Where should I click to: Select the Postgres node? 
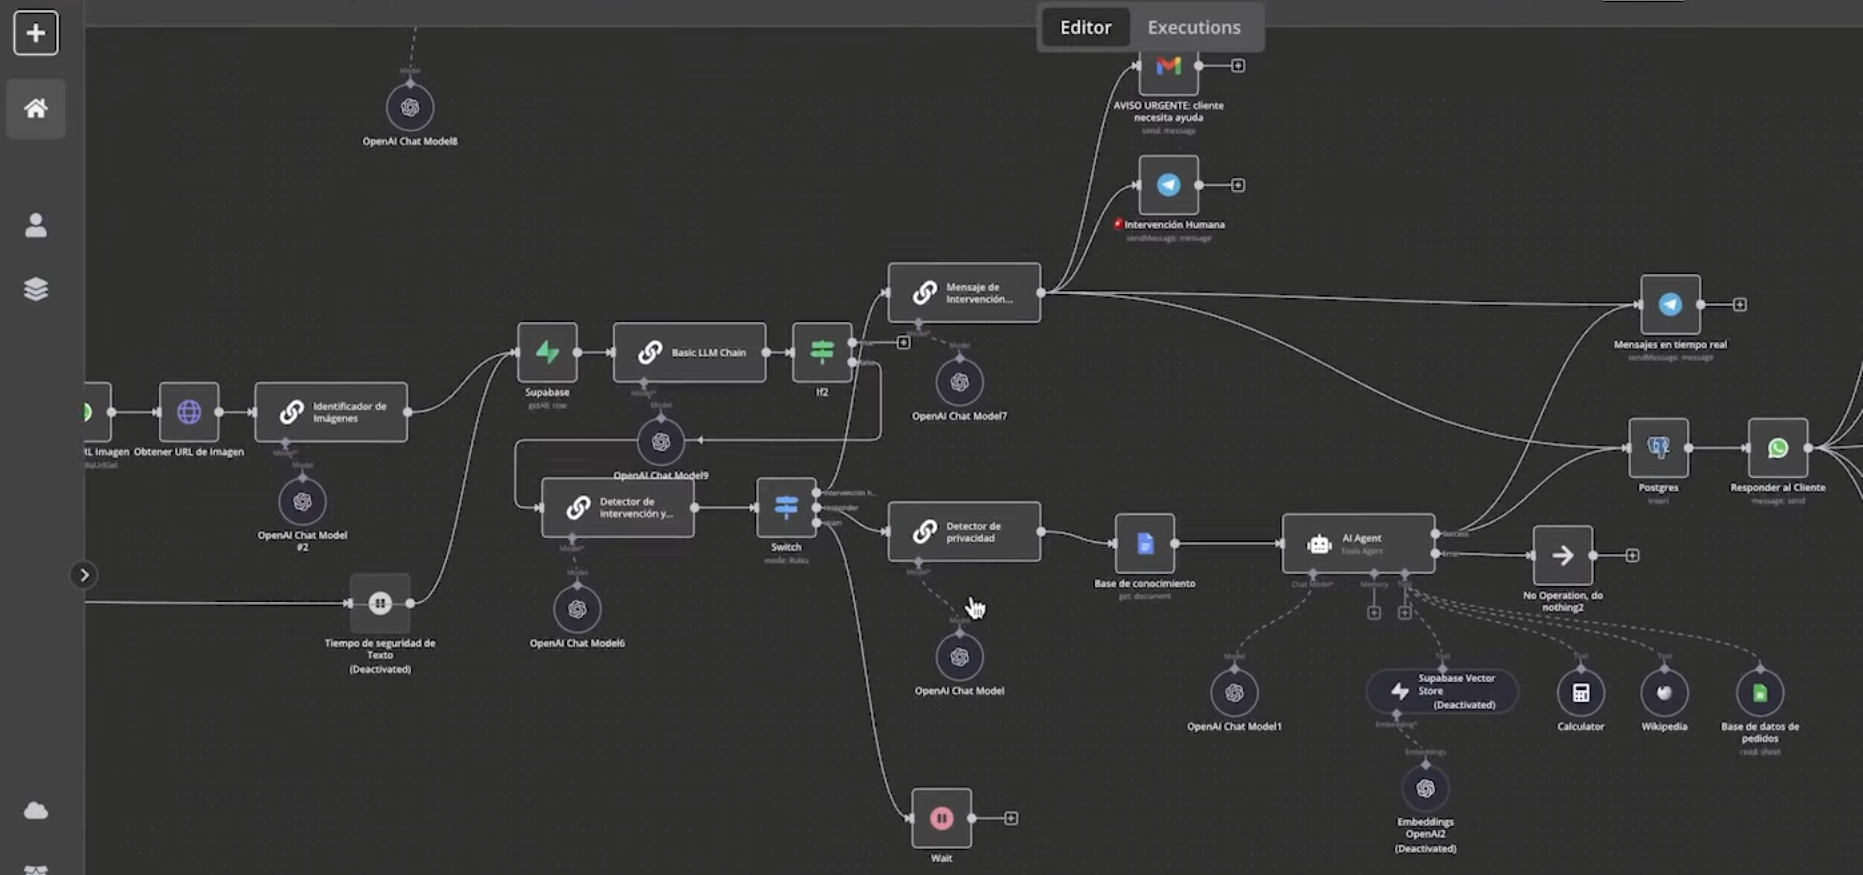point(1658,448)
